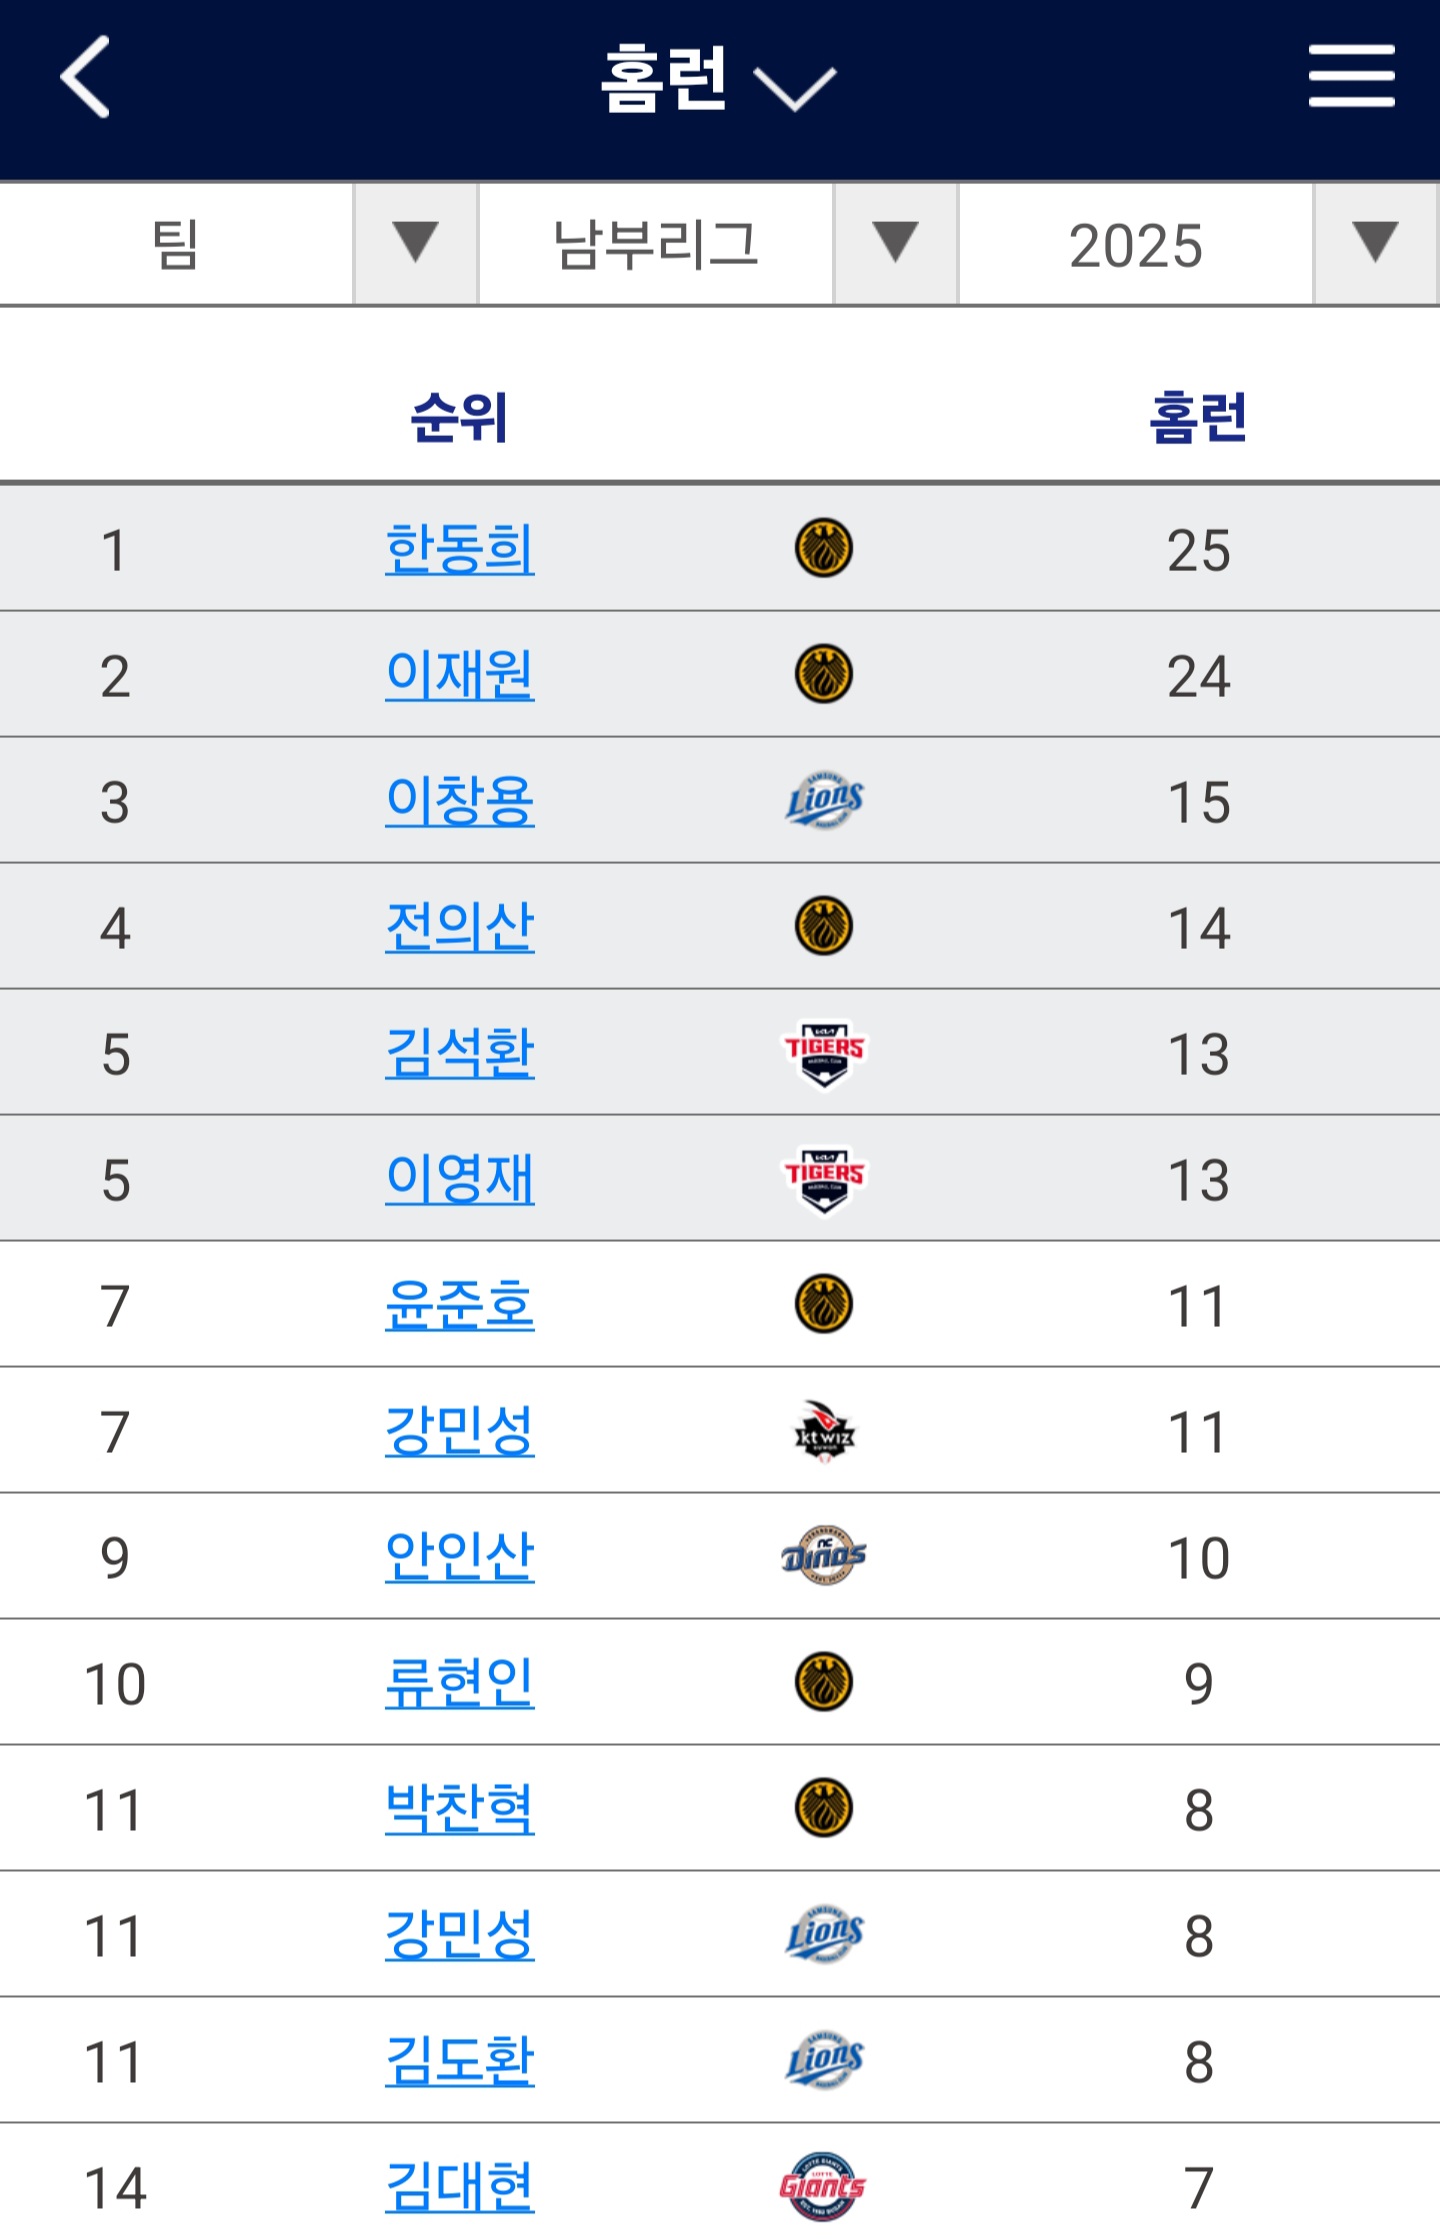Open player 윤준호 profile link
This screenshot has width=1440, height=2239.
460,1305
